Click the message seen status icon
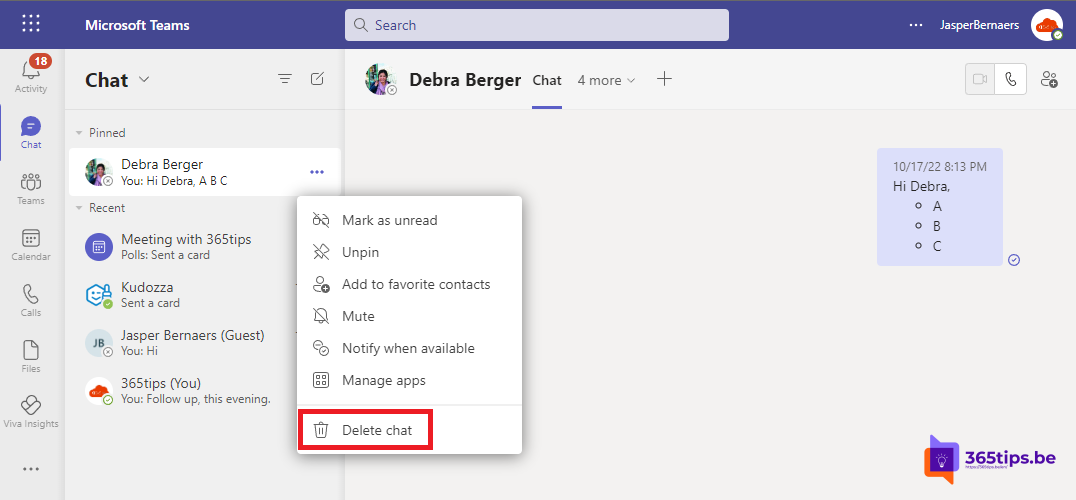The height and width of the screenshot is (500, 1076). pyautogui.click(x=1014, y=260)
